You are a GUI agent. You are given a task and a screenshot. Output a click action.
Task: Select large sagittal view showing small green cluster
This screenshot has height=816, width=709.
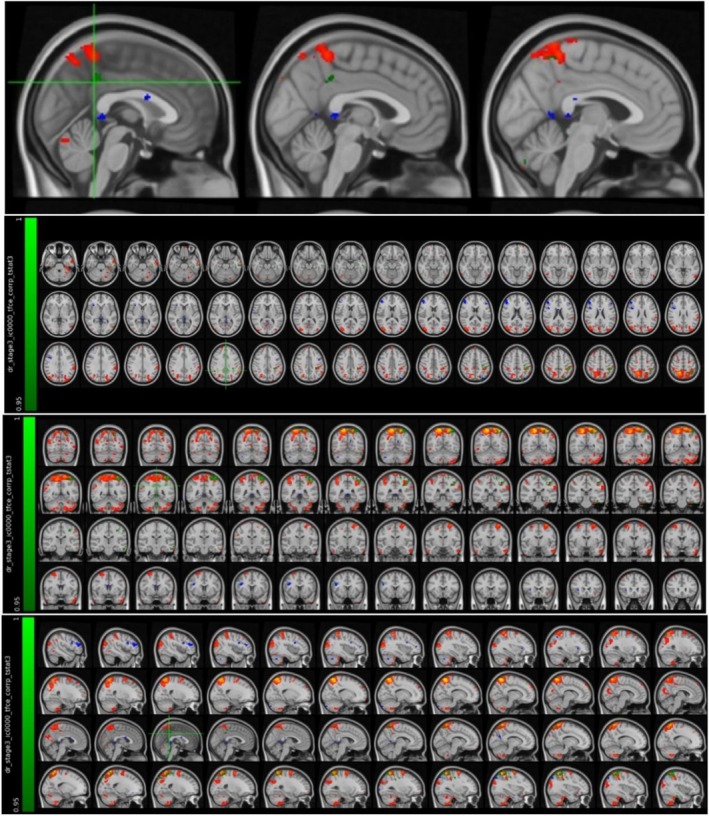(x=359, y=104)
